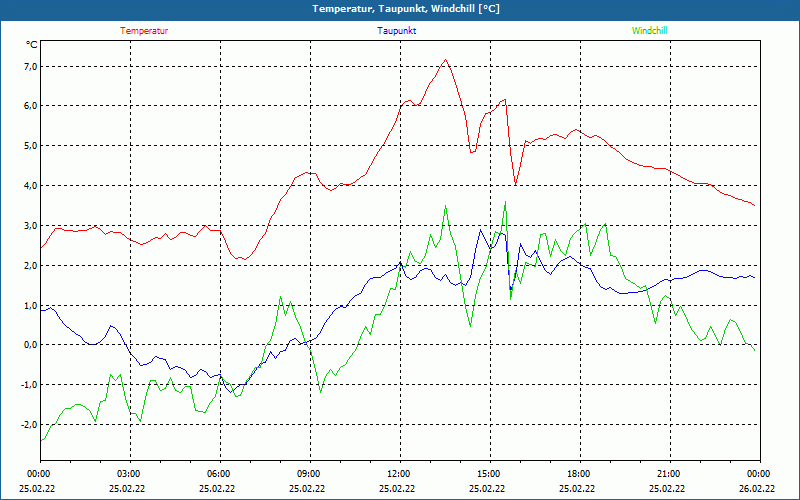Image resolution: width=800 pixels, height=500 pixels.
Task: Click the '09:00' time label on the x-axis
Action: coord(310,473)
